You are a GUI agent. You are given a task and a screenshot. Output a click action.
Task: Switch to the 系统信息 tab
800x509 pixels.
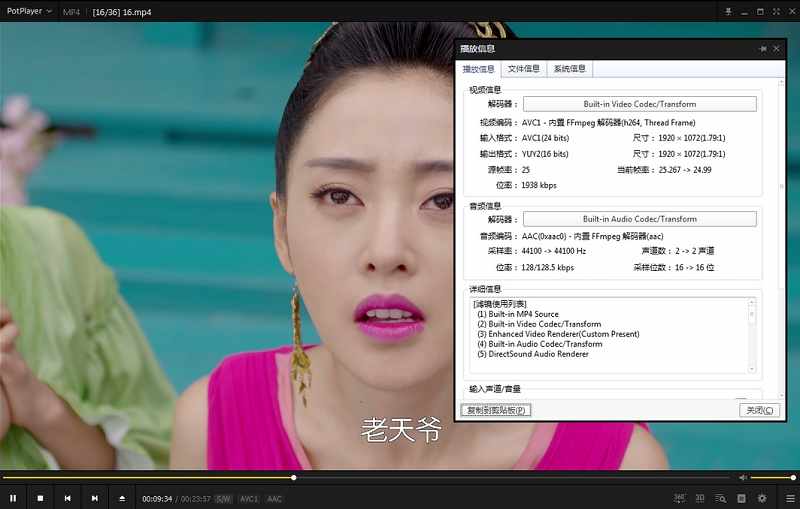[570, 69]
